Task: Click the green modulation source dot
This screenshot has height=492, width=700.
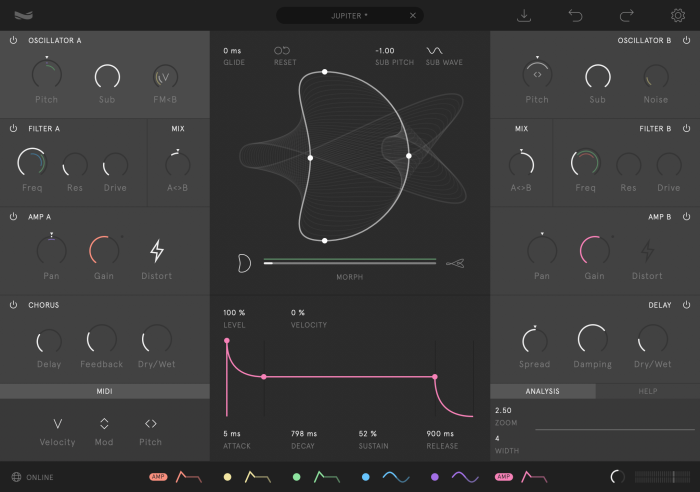Action: coord(296,477)
